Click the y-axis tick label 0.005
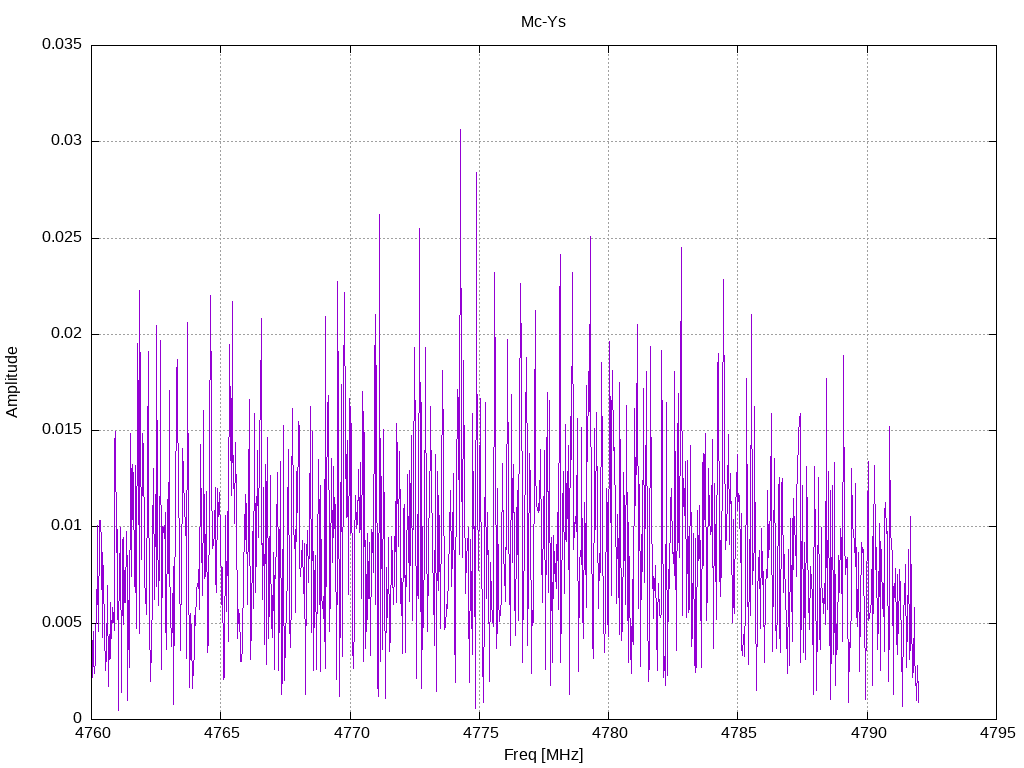The image size is (1024, 768). 62,622
